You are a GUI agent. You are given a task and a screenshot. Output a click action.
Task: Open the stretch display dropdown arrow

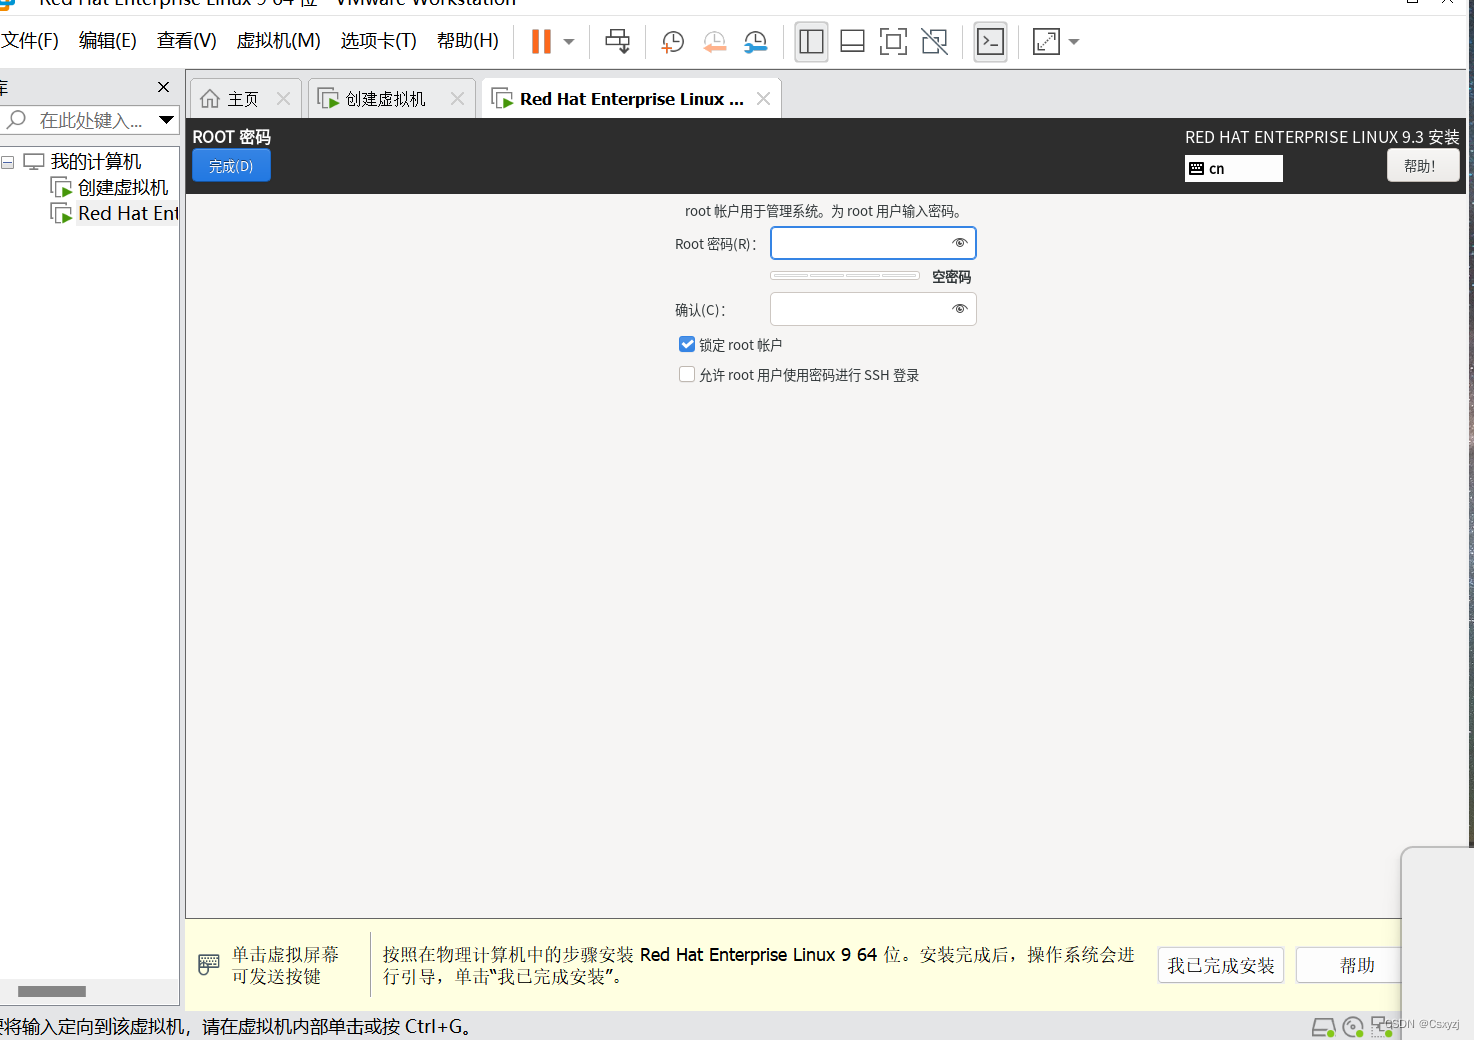(x=1074, y=42)
